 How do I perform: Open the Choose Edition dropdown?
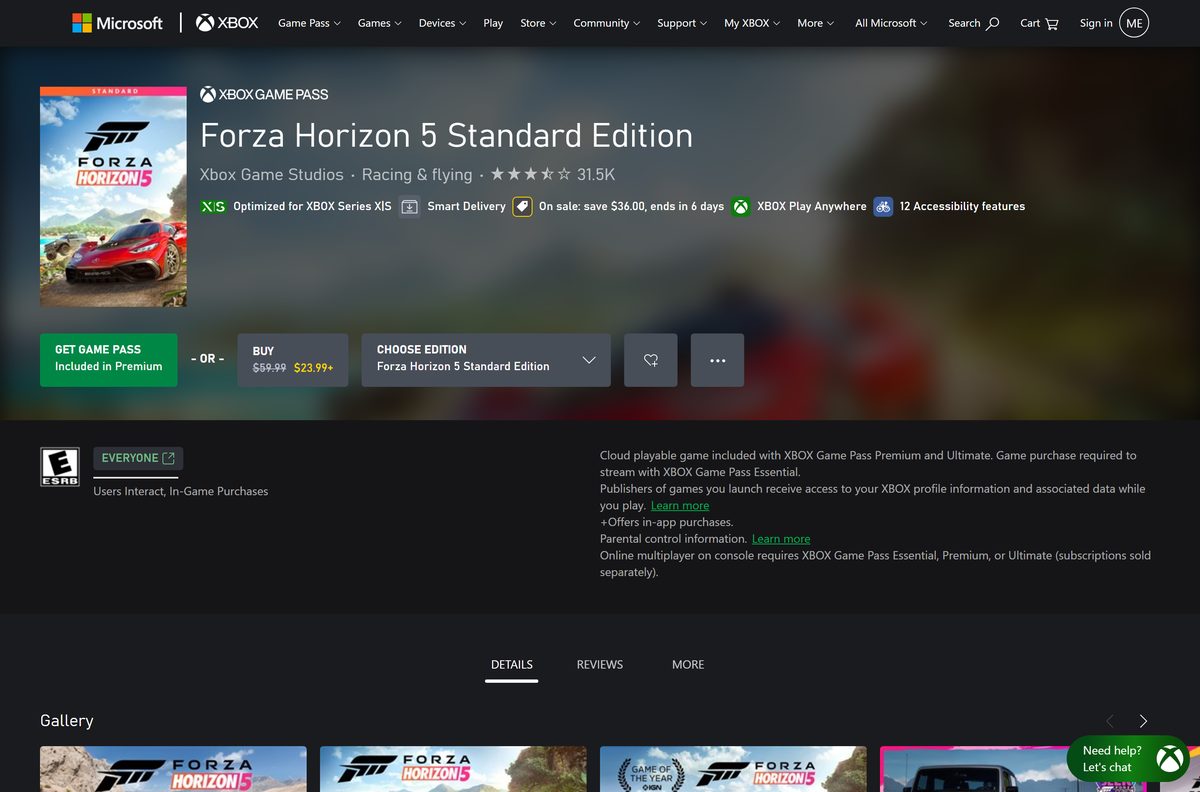click(486, 360)
